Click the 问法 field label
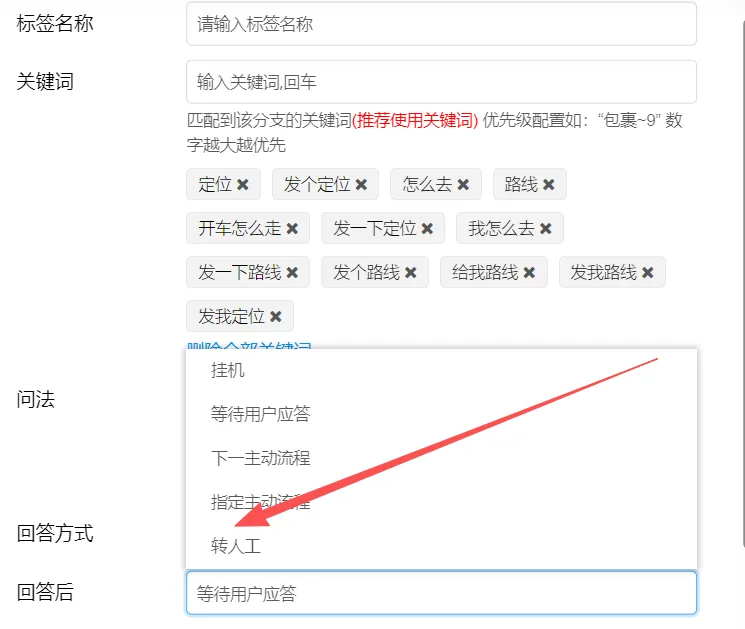The height and width of the screenshot is (629, 745). tap(36, 399)
